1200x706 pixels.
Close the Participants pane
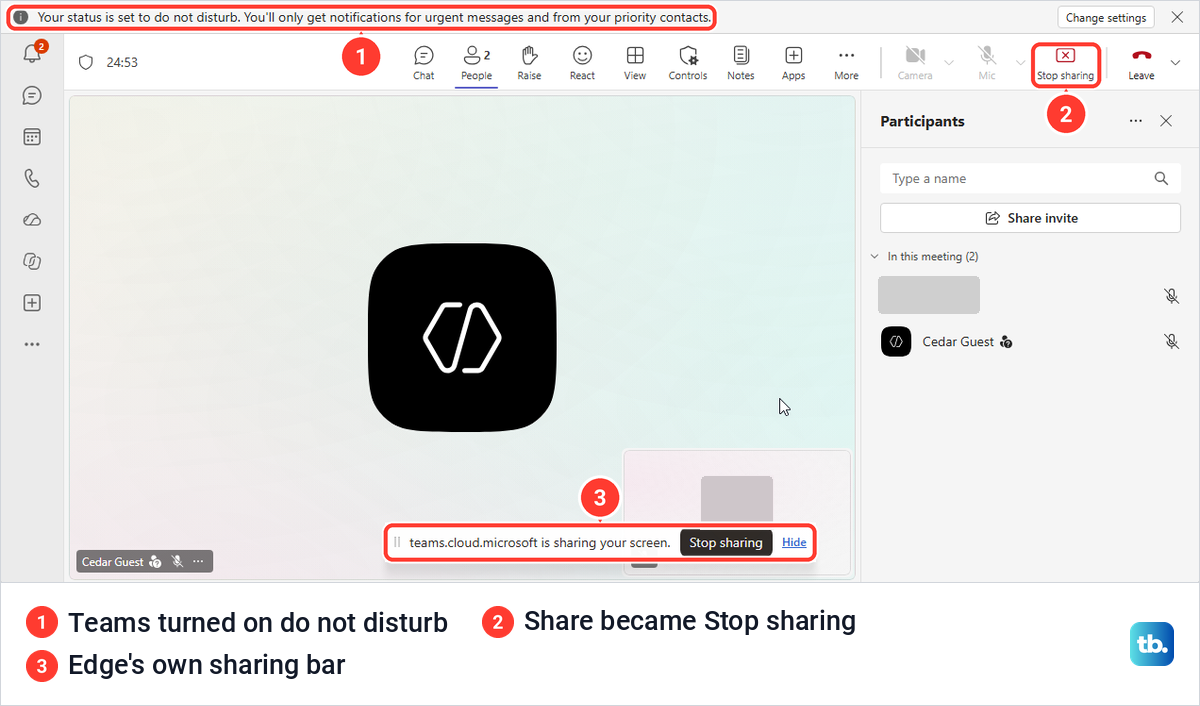[1166, 121]
